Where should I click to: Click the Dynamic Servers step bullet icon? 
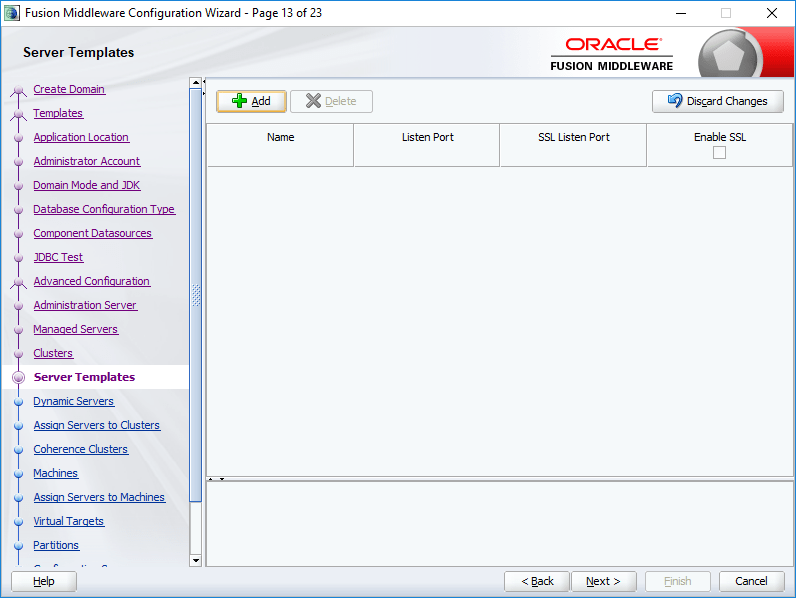(x=19, y=402)
